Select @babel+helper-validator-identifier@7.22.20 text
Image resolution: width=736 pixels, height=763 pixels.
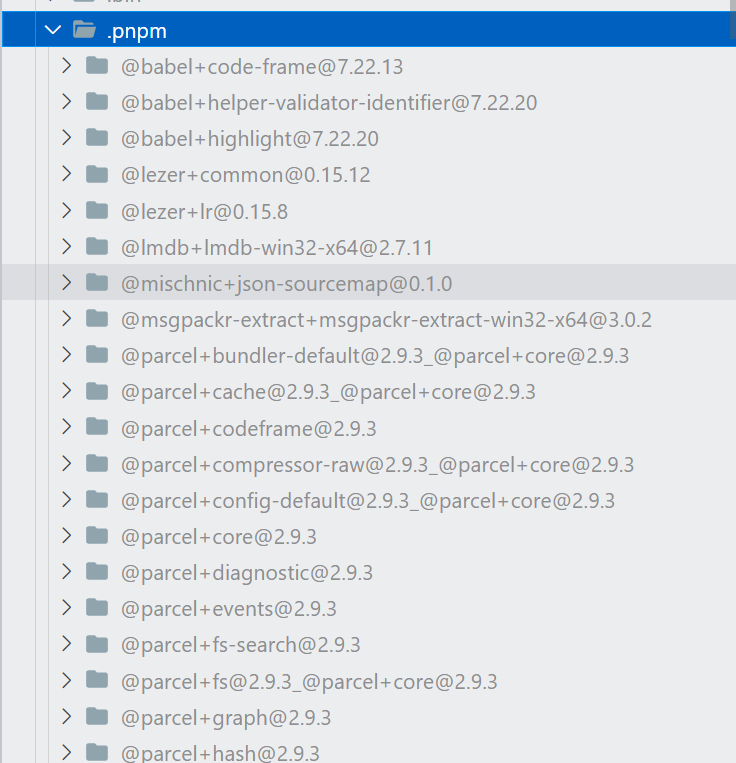[x=329, y=103]
